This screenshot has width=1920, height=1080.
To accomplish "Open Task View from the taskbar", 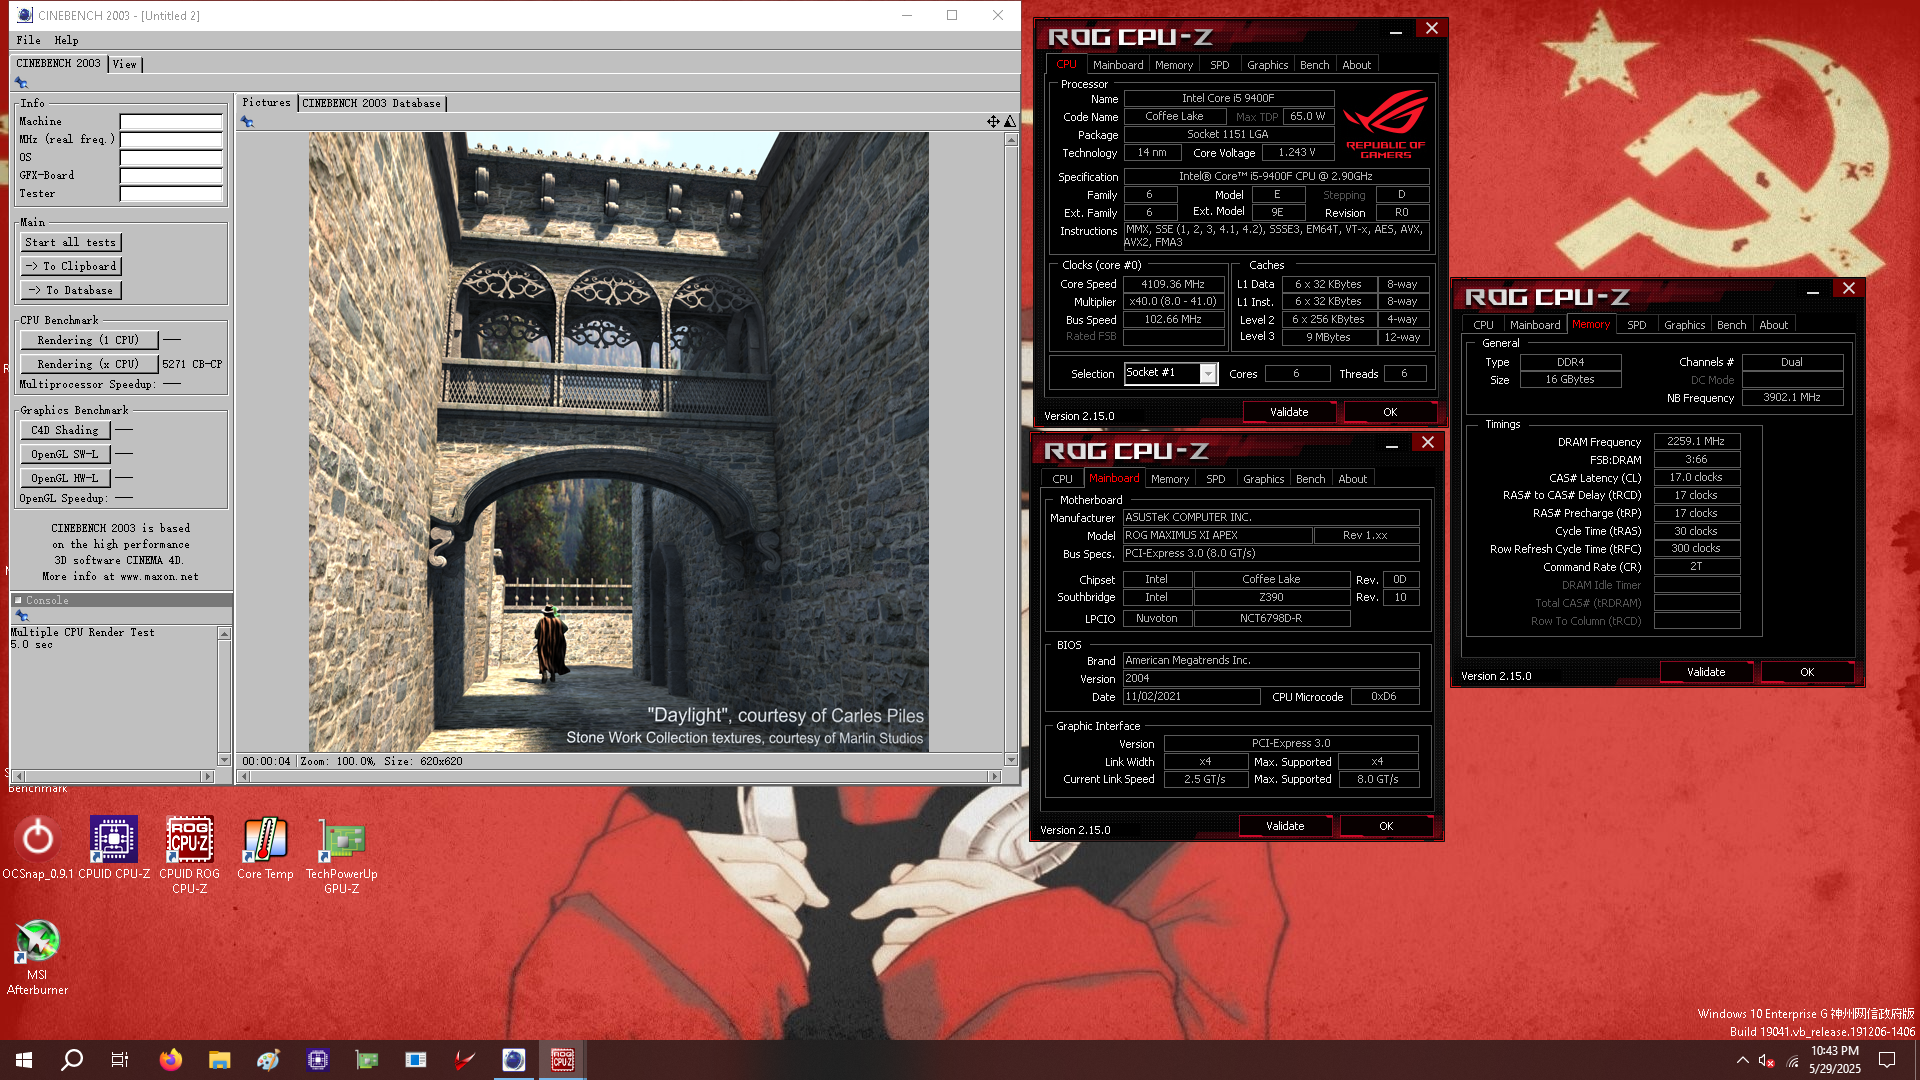I will 120,1060.
